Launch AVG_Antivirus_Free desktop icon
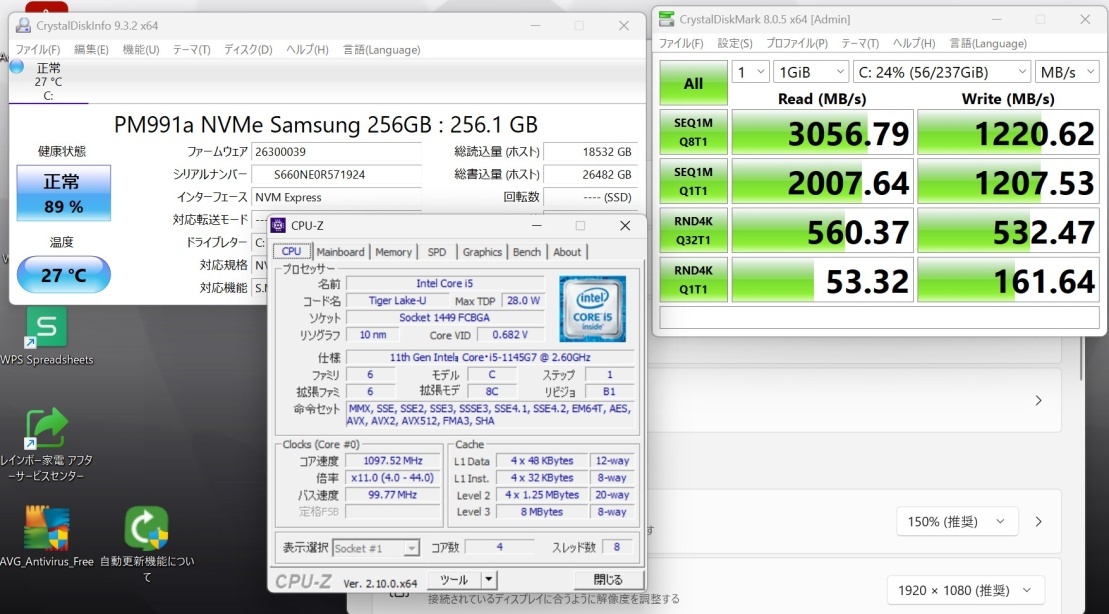This screenshot has height=614, width=1109. [47, 537]
